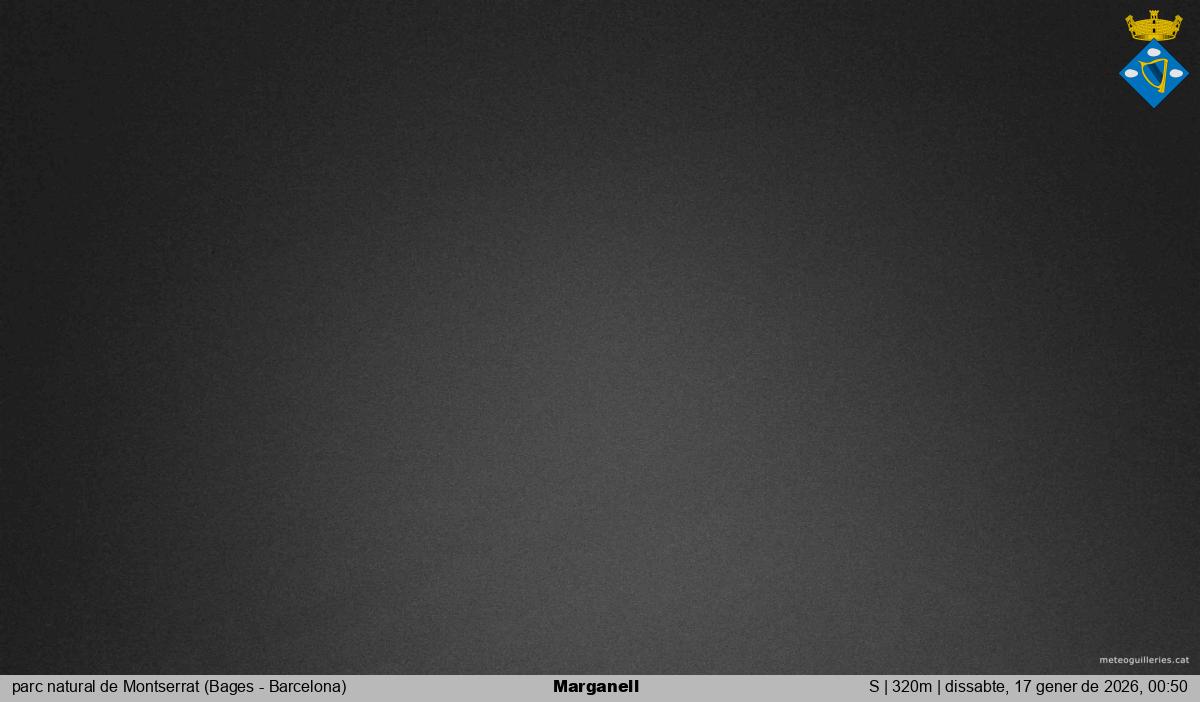The height and width of the screenshot is (702, 1200).
Task: Click the centre of the dark webcam image
Action: 600,337
